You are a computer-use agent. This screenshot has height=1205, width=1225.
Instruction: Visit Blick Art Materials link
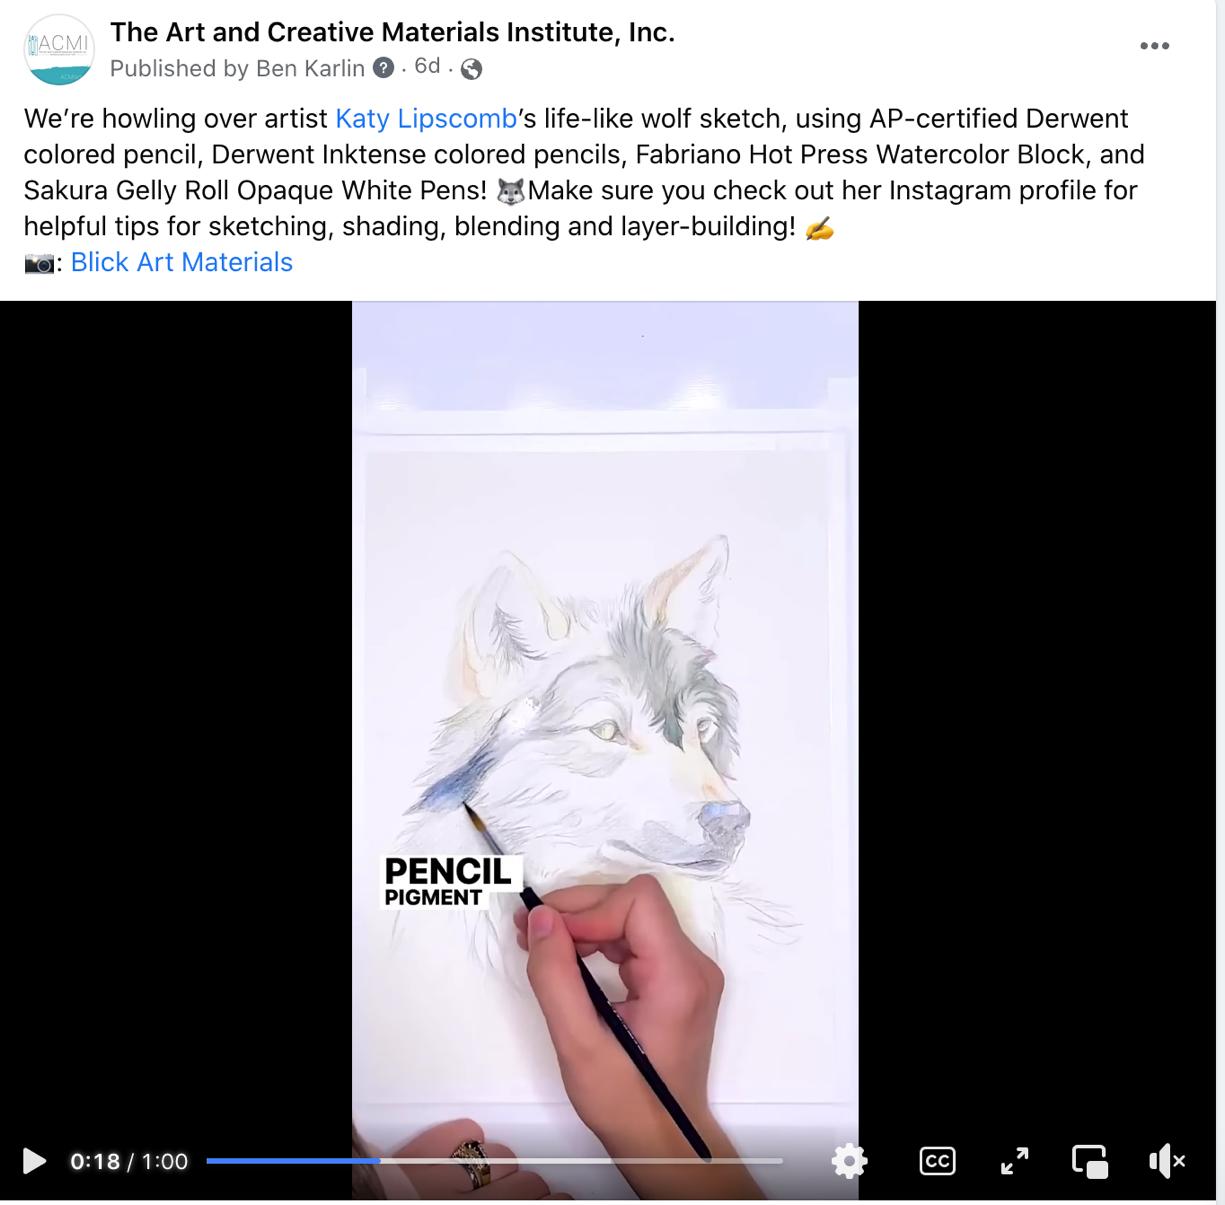click(x=181, y=262)
